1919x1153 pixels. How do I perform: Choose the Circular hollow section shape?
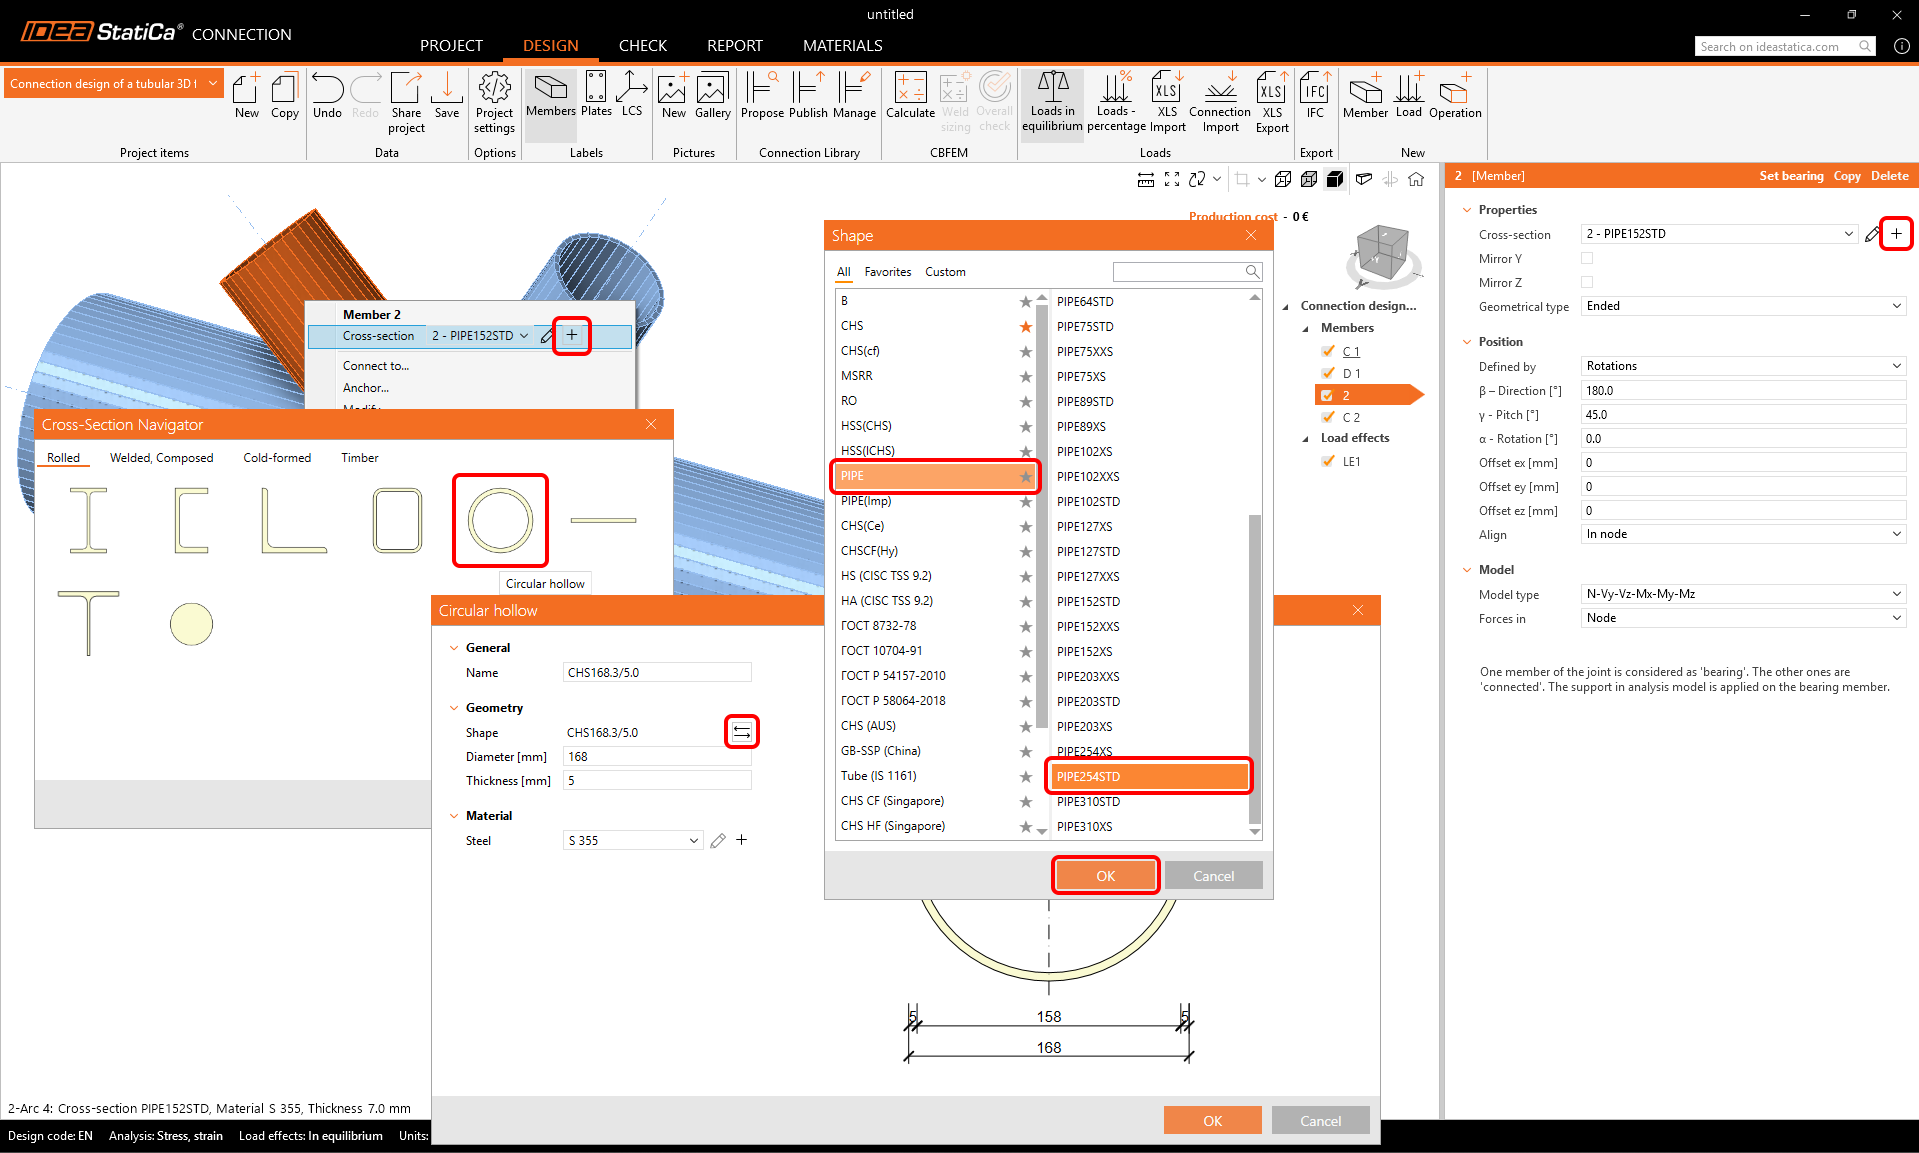pos(500,520)
